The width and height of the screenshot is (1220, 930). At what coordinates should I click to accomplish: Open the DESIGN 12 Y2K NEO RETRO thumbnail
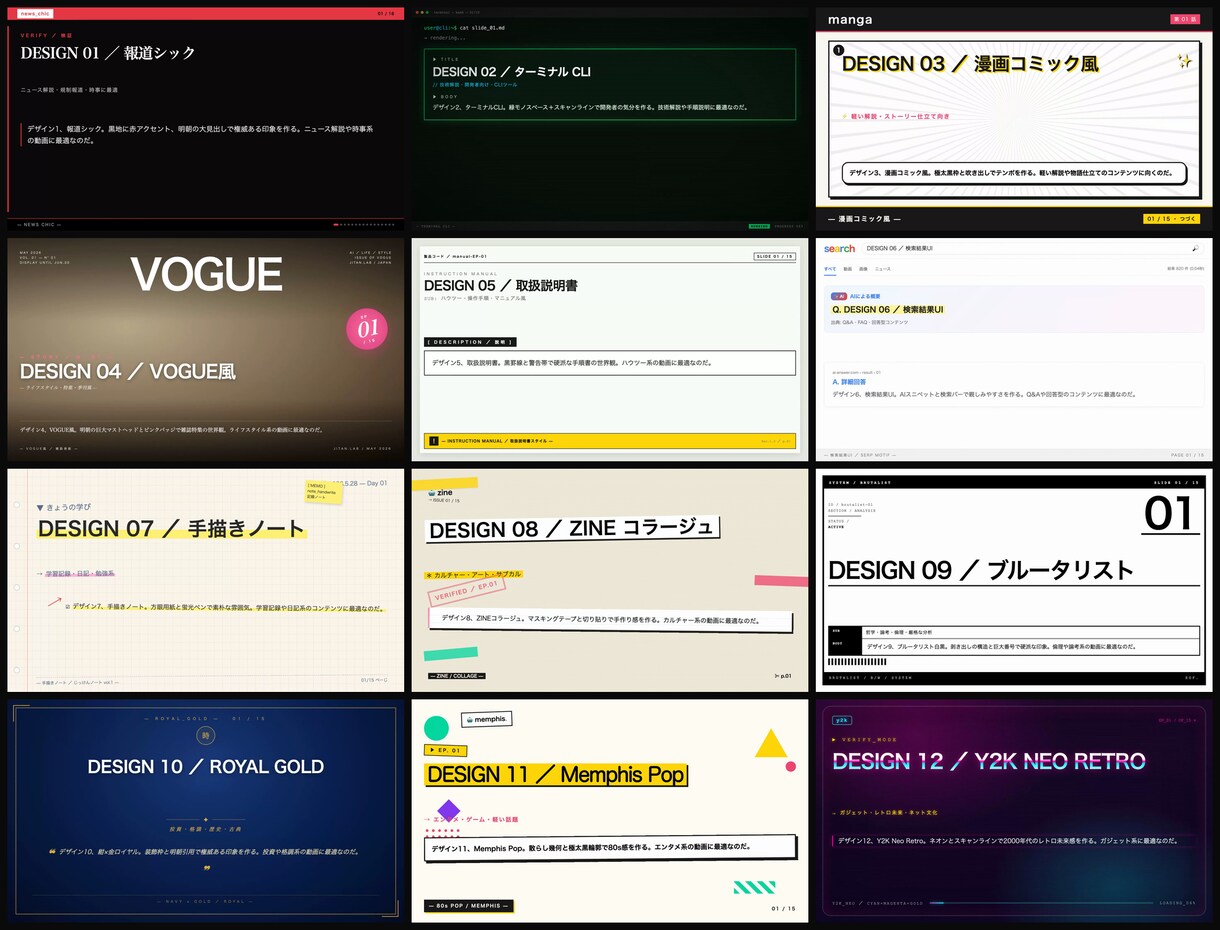click(1014, 811)
